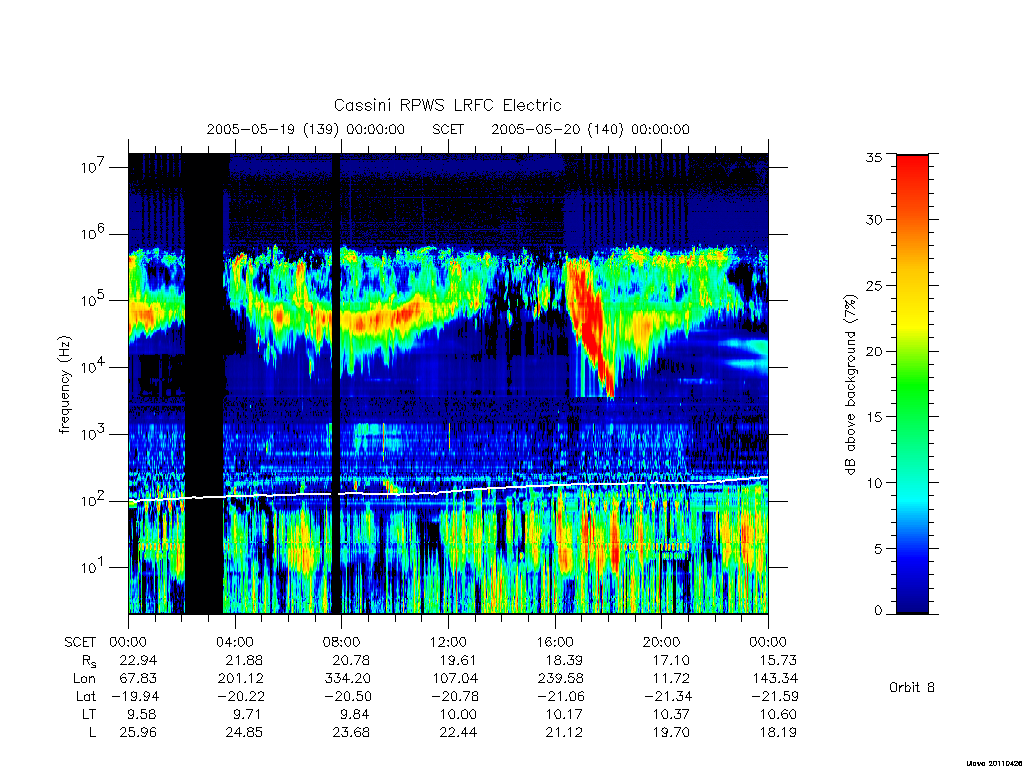Click the 'Lon' row label
Viewport: 1024px width, 768px height.
tap(84, 679)
